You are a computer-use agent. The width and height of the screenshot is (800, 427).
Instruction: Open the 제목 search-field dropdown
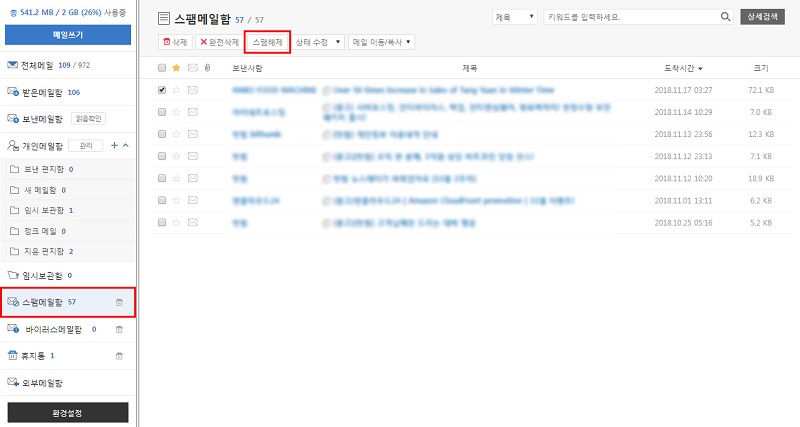(x=515, y=17)
